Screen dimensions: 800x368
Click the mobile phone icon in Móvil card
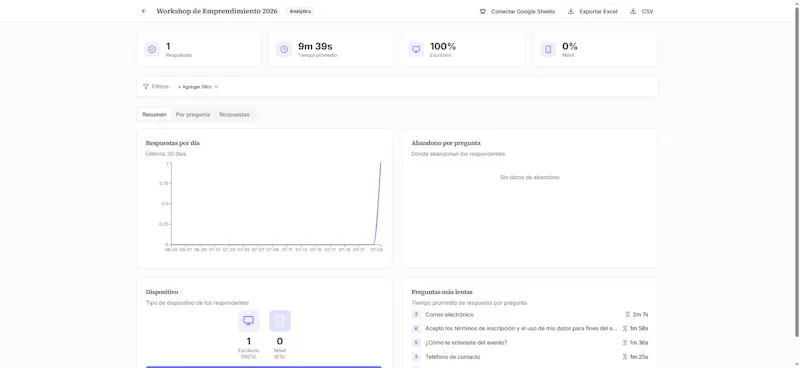(x=548, y=50)
